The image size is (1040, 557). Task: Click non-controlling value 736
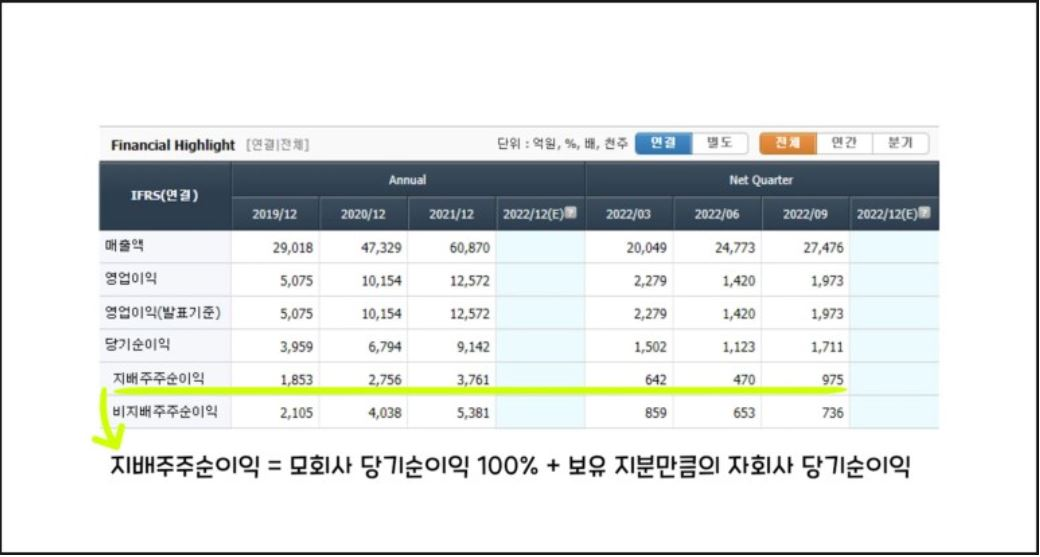tap(832, 414)
